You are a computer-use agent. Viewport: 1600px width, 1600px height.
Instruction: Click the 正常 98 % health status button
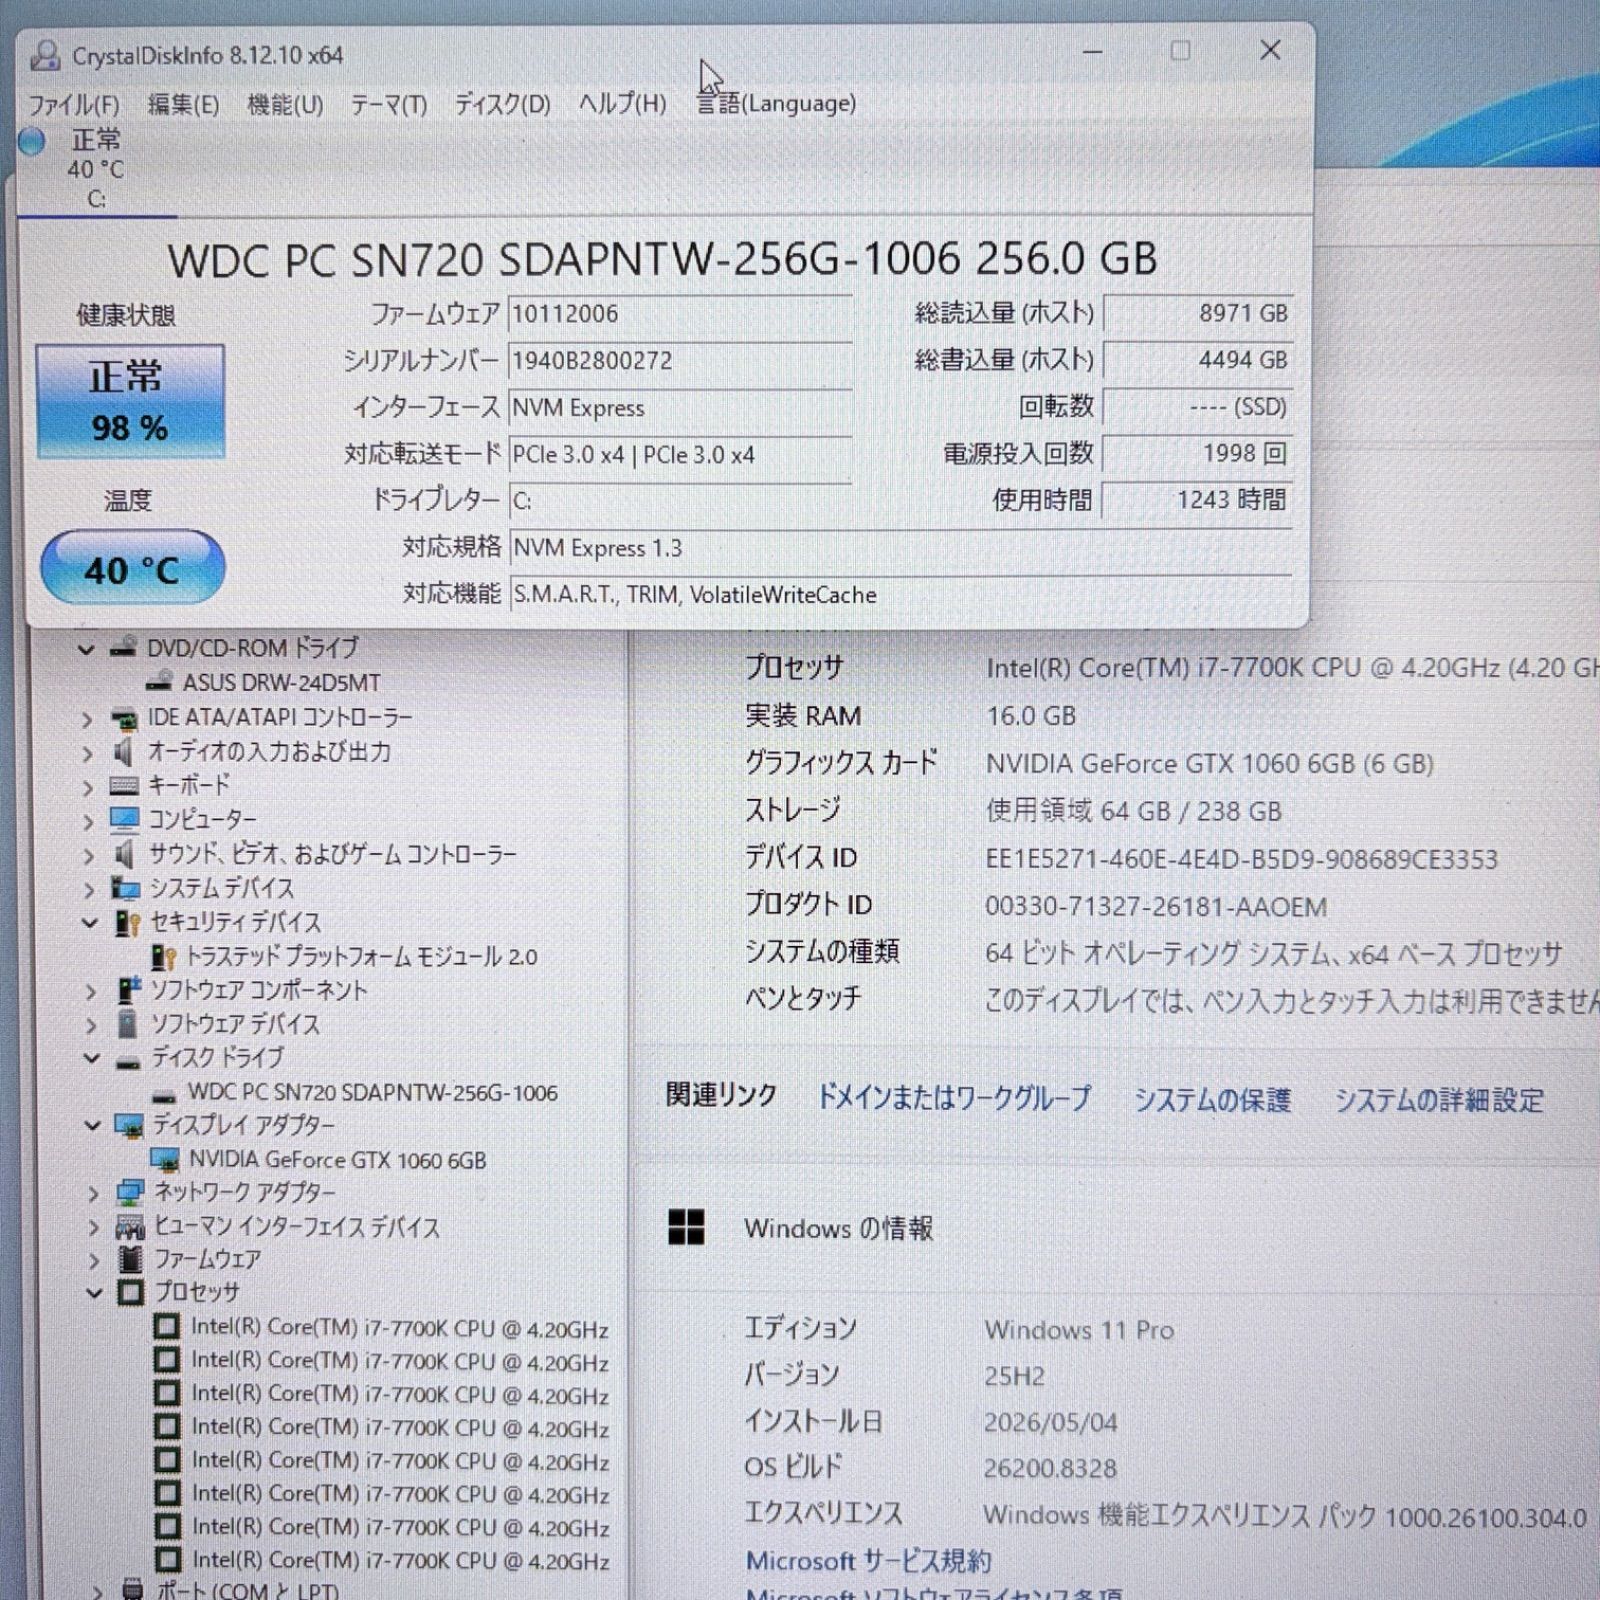click(130, 402)
